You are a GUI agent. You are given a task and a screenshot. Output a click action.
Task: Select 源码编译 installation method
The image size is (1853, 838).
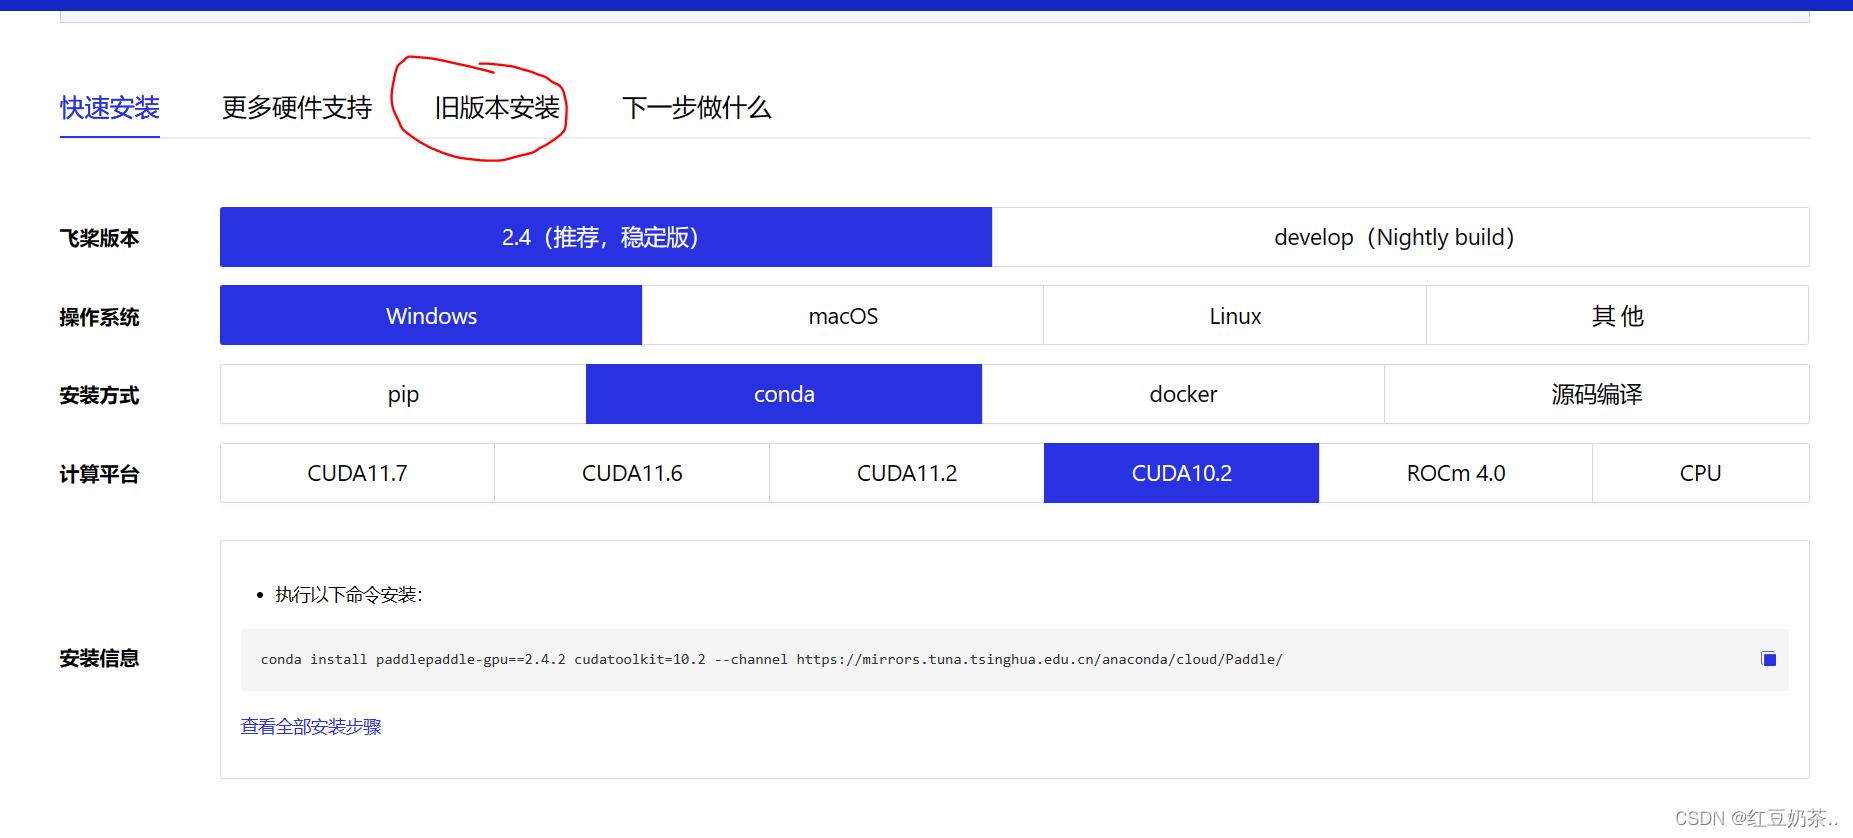coord(1597,394)
